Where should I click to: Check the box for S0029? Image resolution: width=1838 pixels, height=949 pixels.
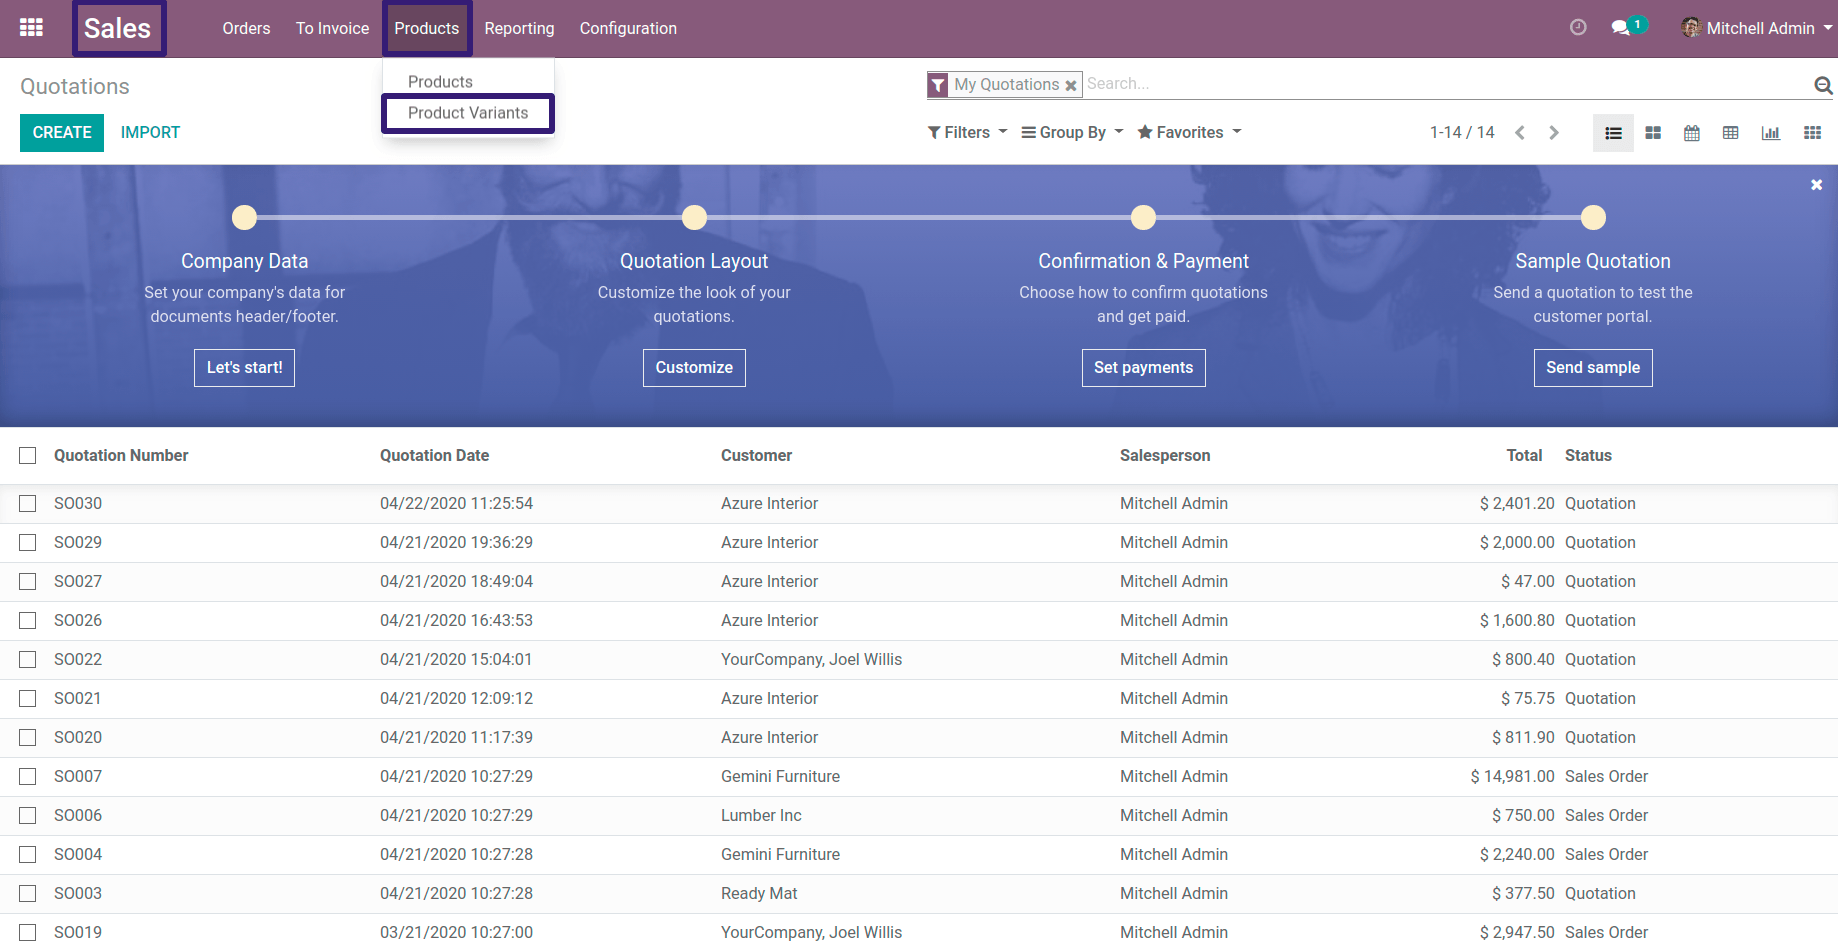click(28, 543)
